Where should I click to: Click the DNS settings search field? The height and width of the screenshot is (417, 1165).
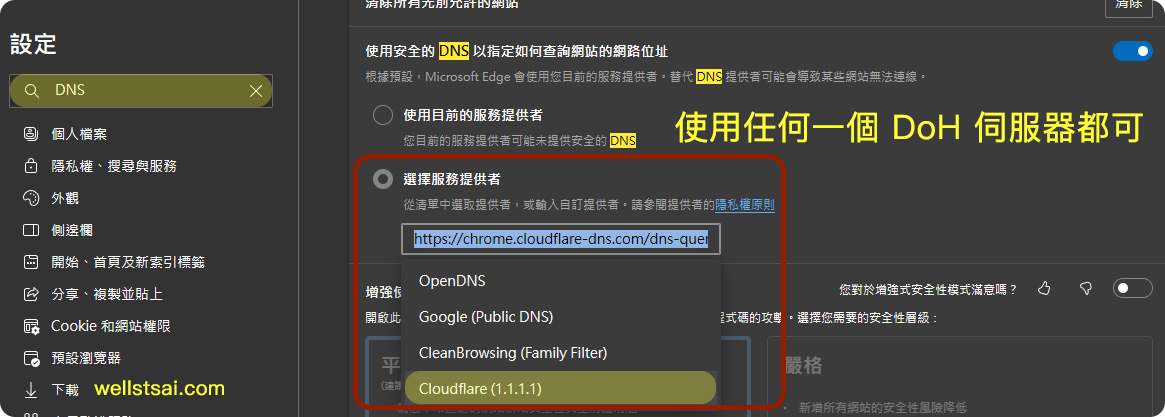141,91
